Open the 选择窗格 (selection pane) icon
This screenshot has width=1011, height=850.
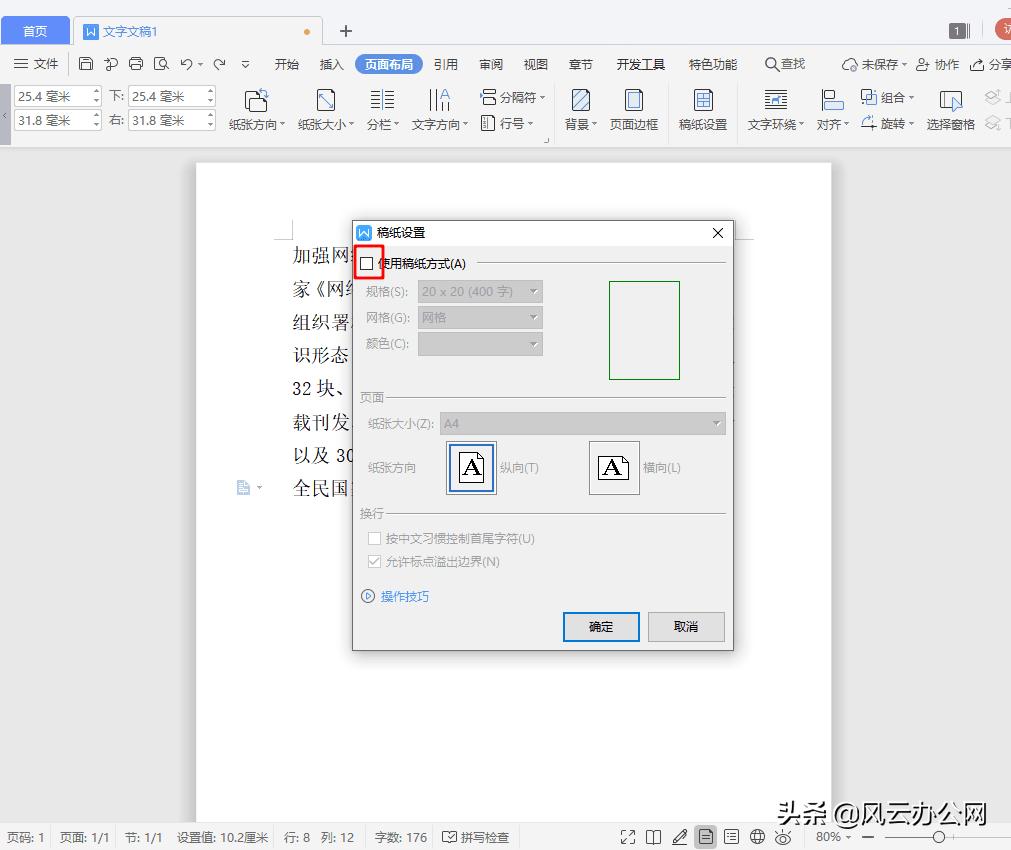(950, 107)
